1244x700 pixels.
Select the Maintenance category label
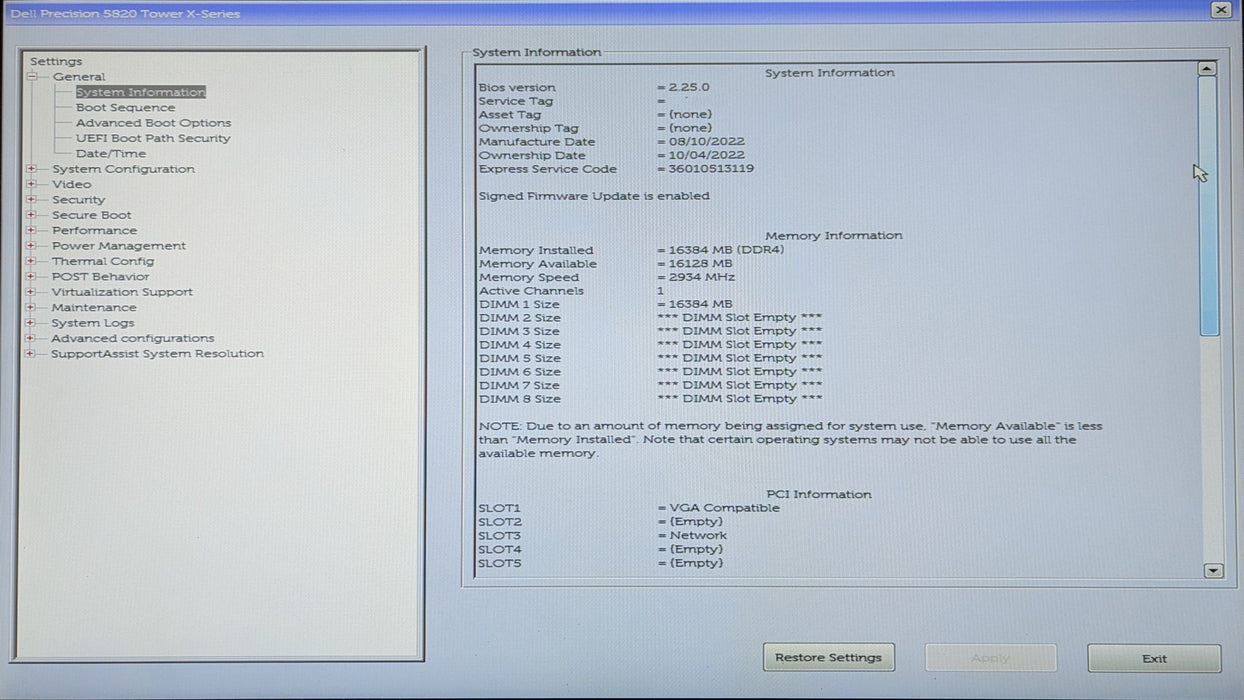click(x=94, y=307)
